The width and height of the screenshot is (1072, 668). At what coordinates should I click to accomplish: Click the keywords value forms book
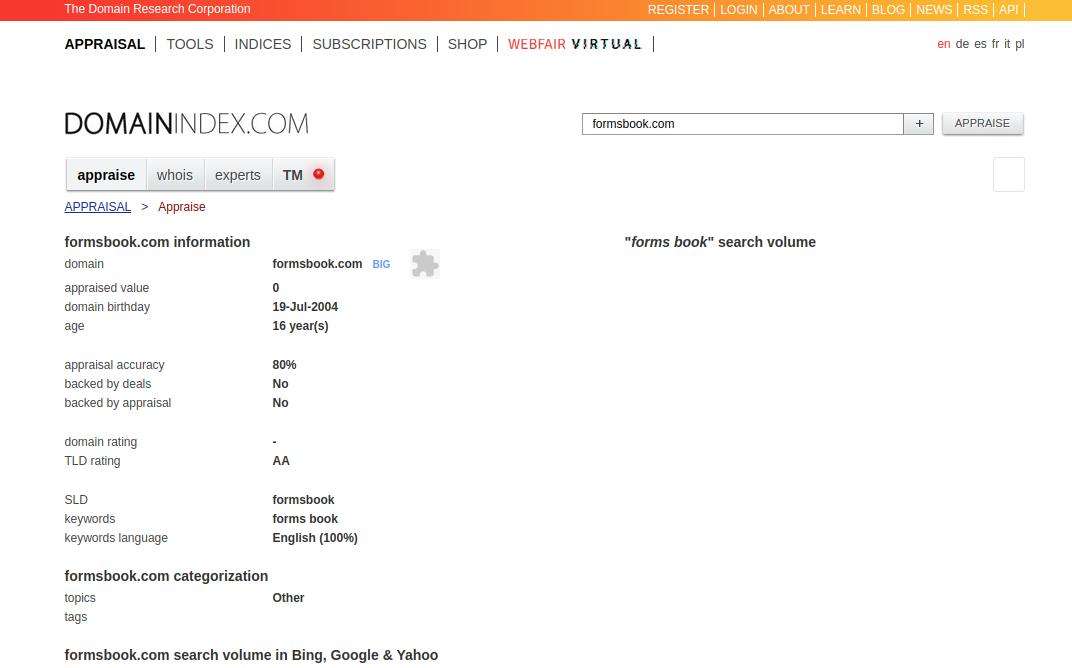[x=305, y=519]
